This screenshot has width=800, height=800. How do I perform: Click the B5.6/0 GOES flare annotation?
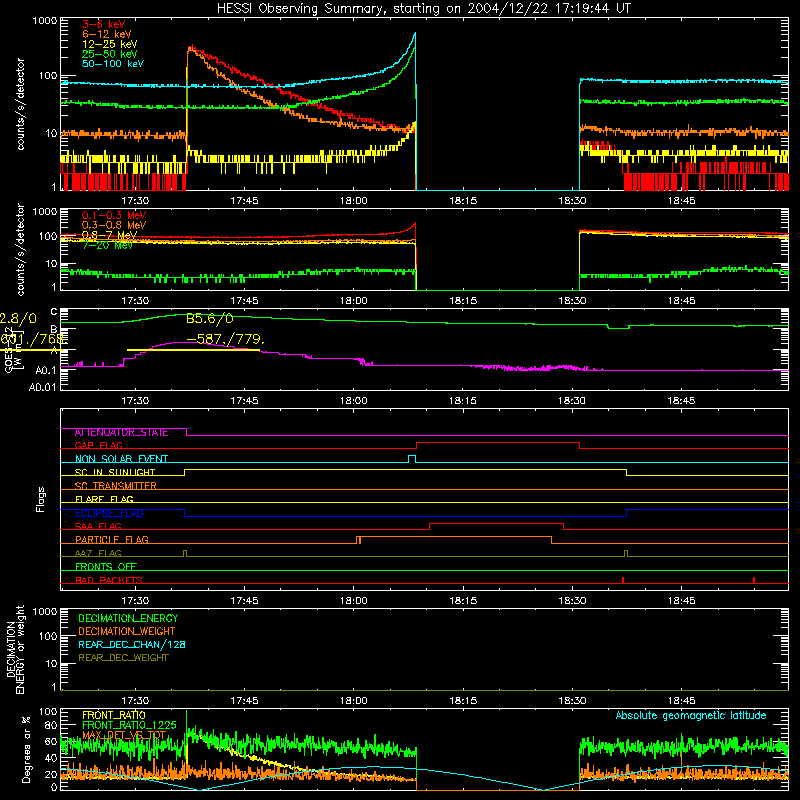click(210, 319)
